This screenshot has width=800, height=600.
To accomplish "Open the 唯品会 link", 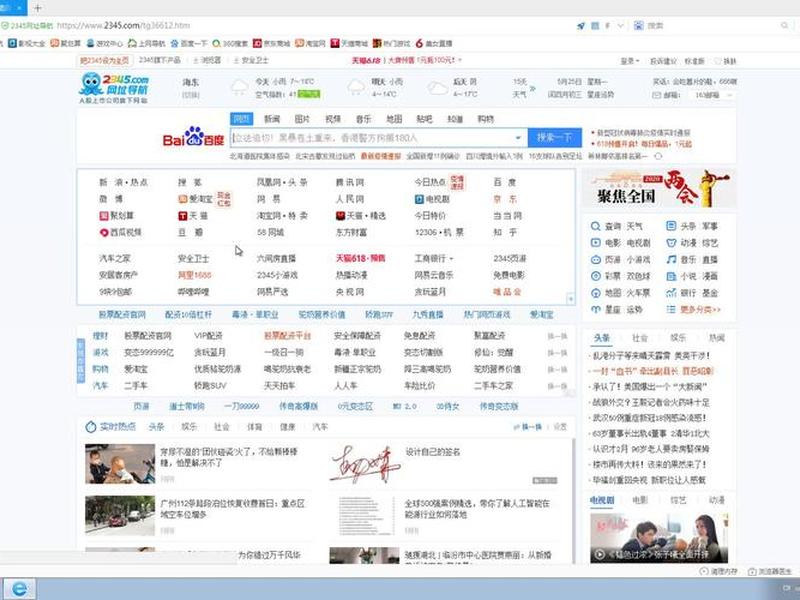I will pos(507,292).
